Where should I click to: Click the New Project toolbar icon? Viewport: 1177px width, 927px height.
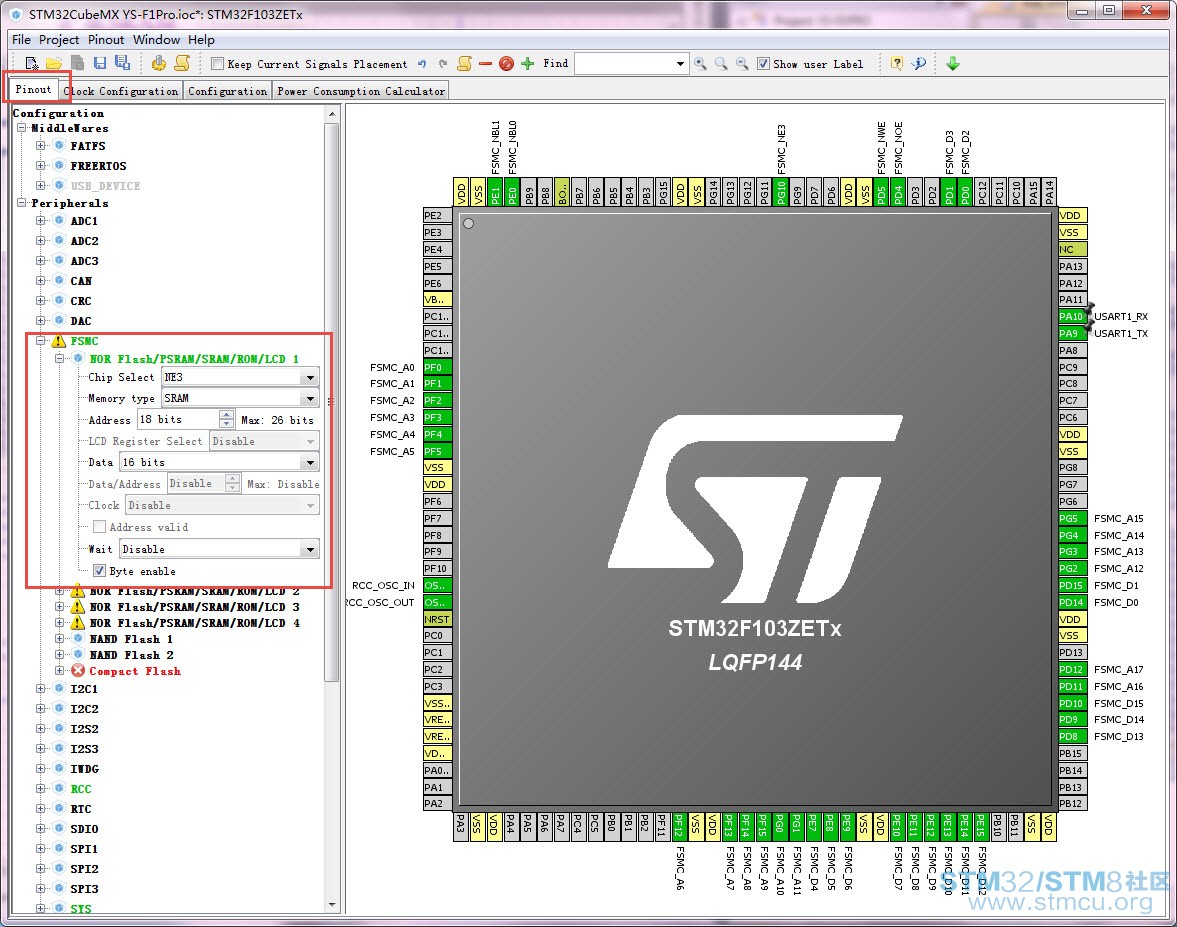click(x=32, y=64)
